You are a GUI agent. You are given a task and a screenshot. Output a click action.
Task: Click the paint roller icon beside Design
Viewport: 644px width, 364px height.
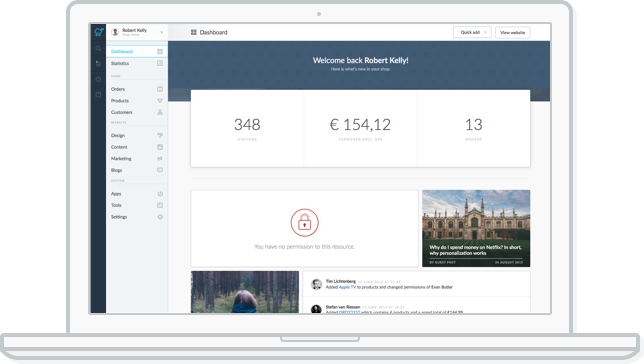click(x=160, y=135)
